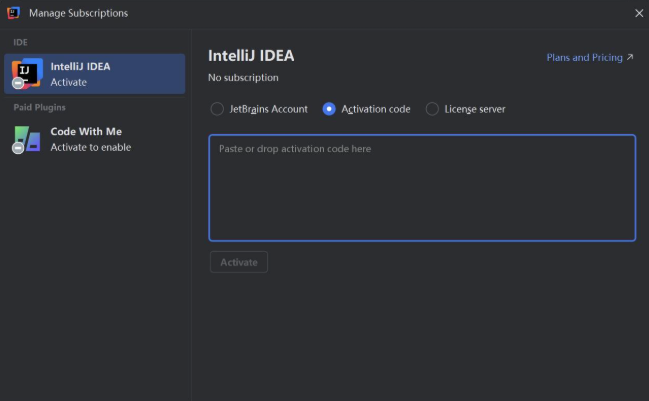Open the Plans and Pricing link
The height and width of the screenshot is (401, 649).
[584, 58]
